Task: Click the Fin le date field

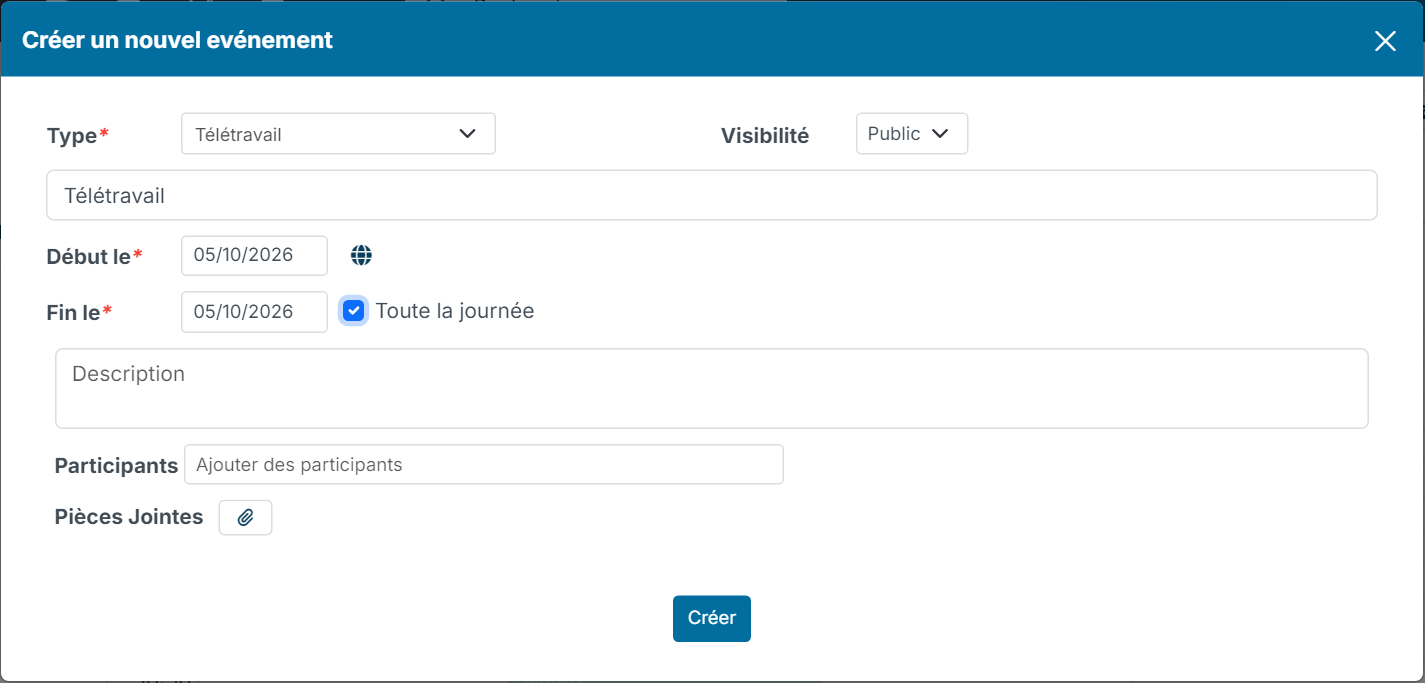Action: click(x=254, y=312)
